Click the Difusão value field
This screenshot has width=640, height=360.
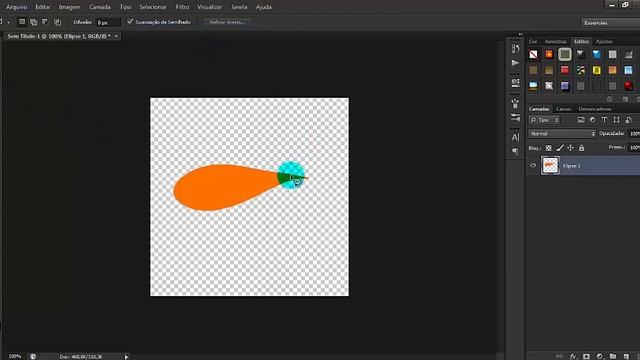click(108, 22)
